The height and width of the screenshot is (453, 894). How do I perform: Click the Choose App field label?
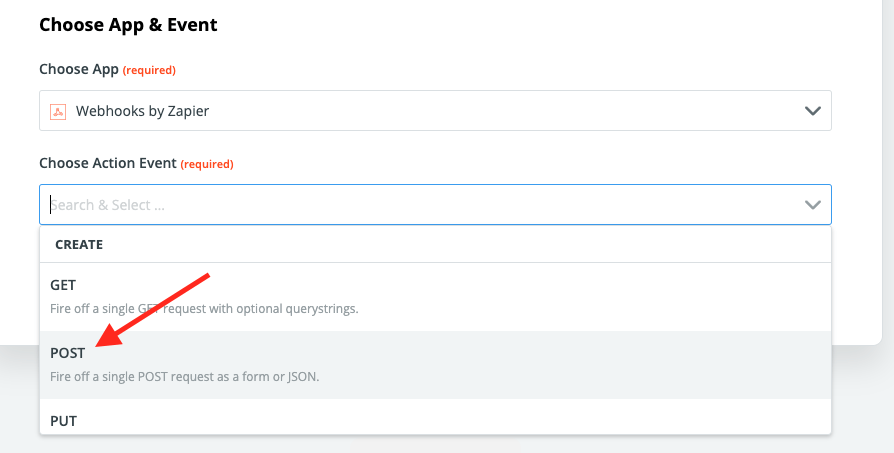79,70
